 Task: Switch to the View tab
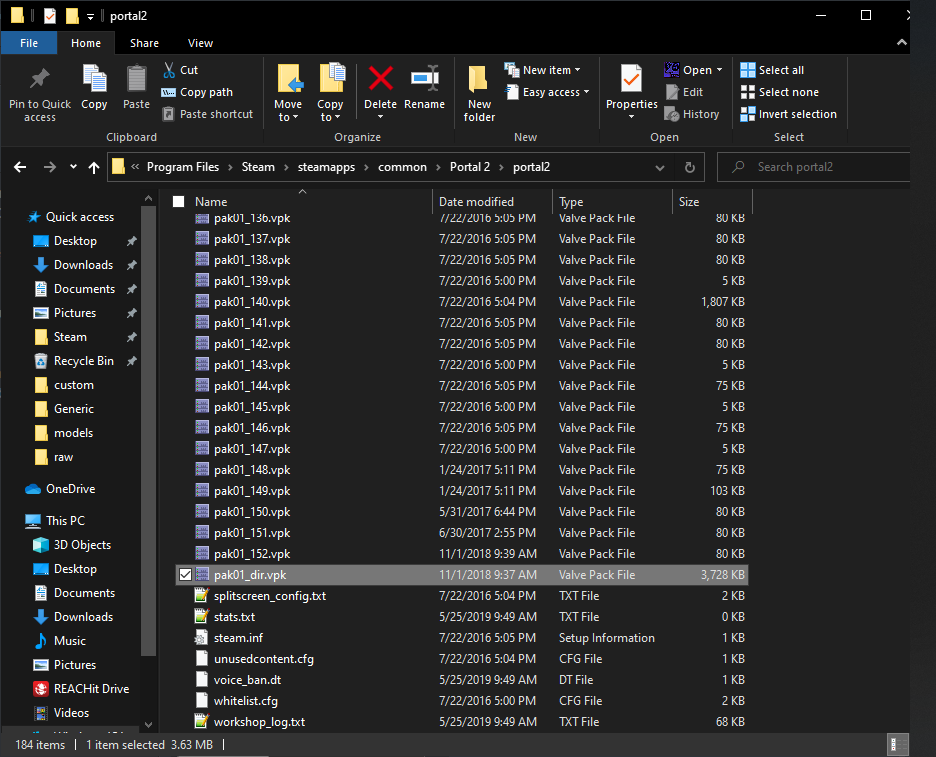(x=200, y=43)
